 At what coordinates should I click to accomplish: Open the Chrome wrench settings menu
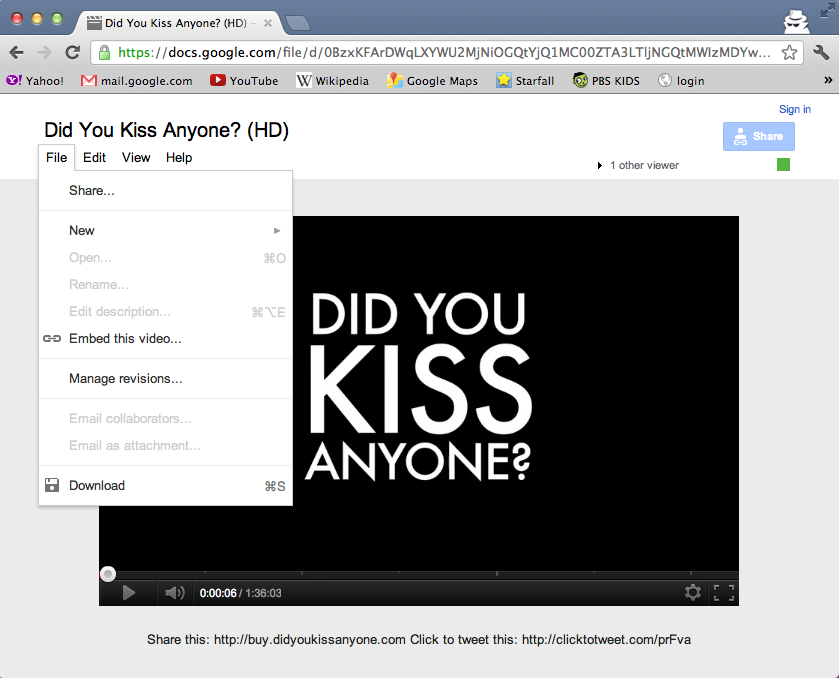click(821, 52)
